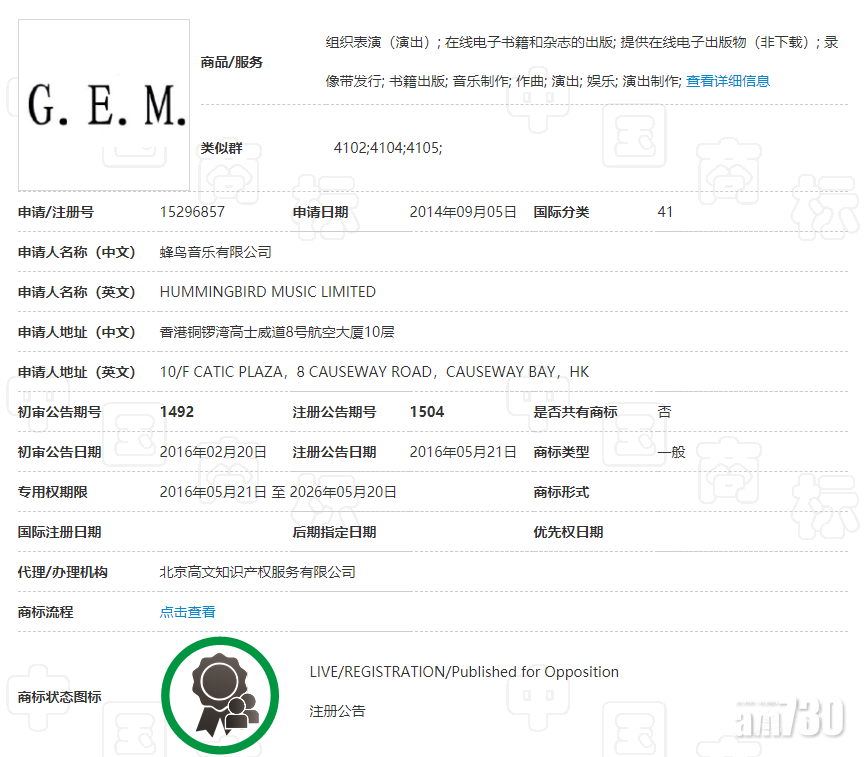Click preliminary announcement issue number 1492

click(177, 412)
